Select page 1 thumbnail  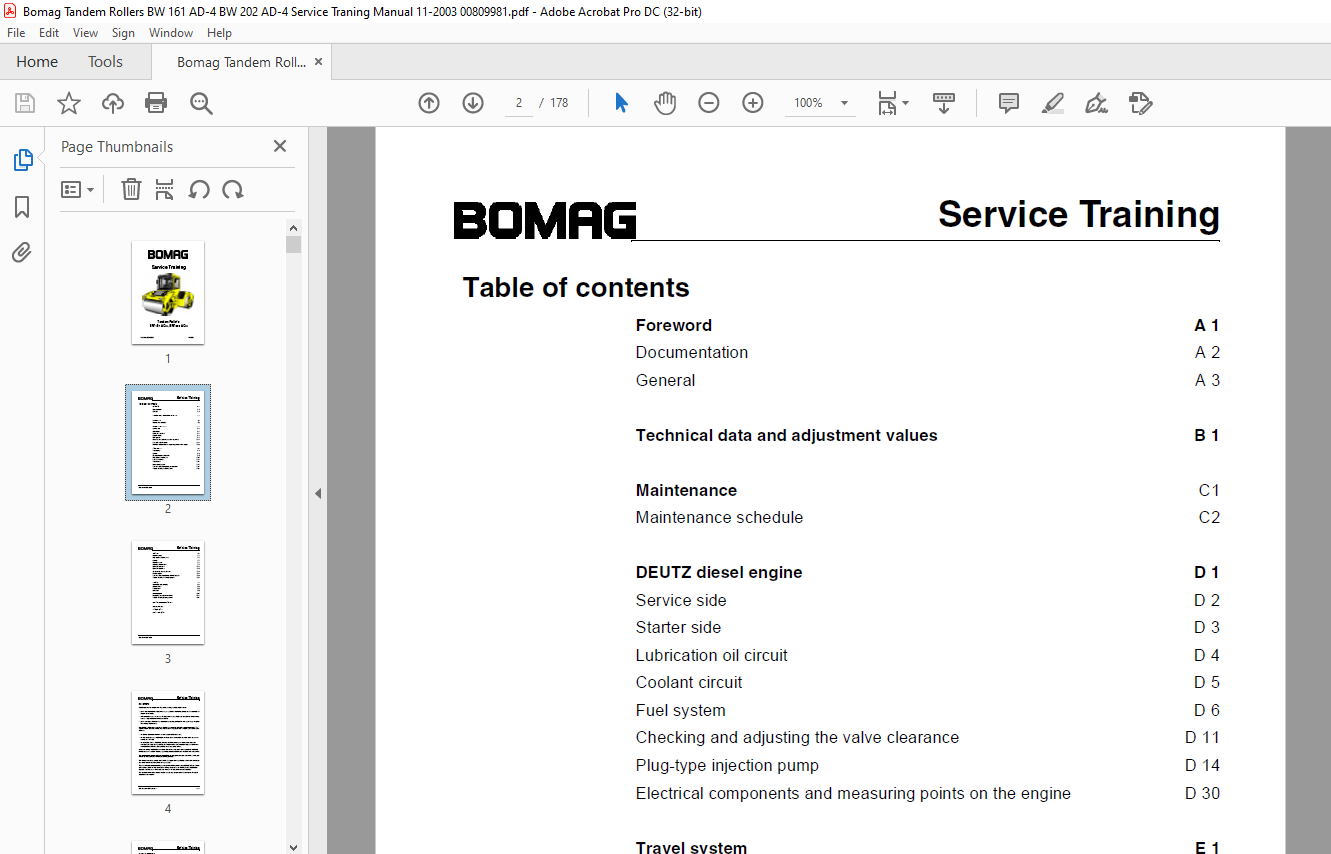pos(168,292)
